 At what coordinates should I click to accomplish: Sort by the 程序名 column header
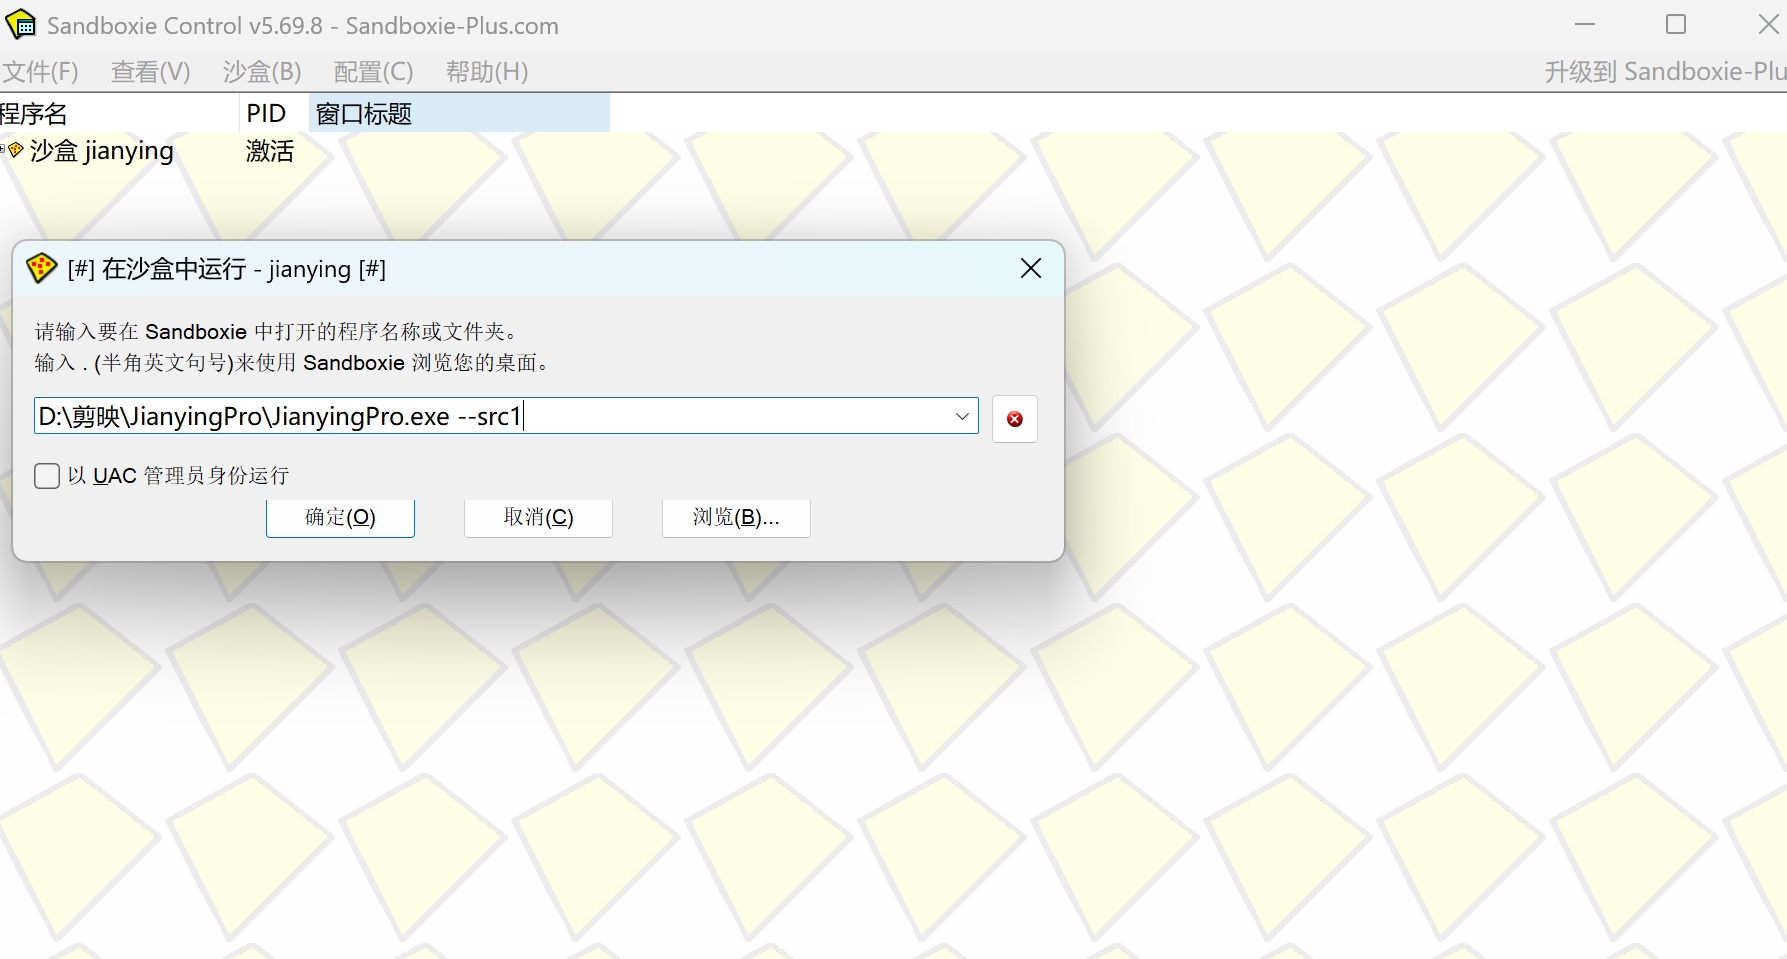coord(119,113)
